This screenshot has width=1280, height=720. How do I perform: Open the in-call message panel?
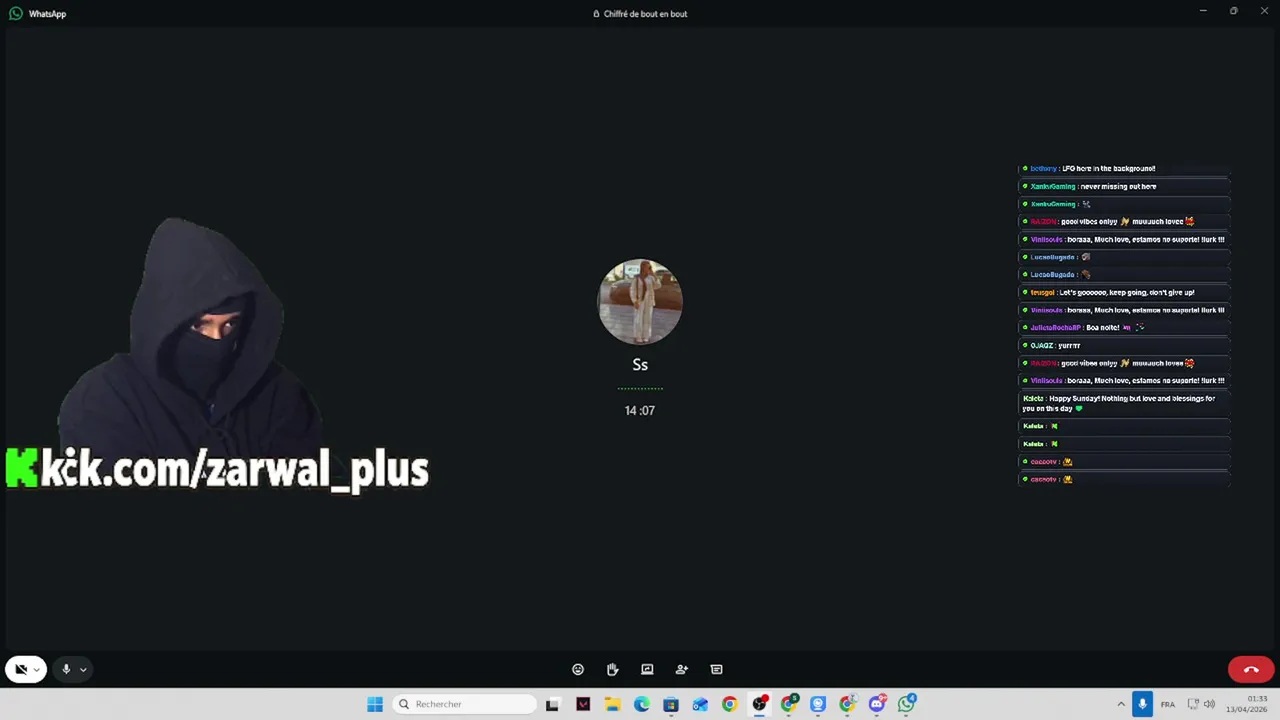(716, 669)
